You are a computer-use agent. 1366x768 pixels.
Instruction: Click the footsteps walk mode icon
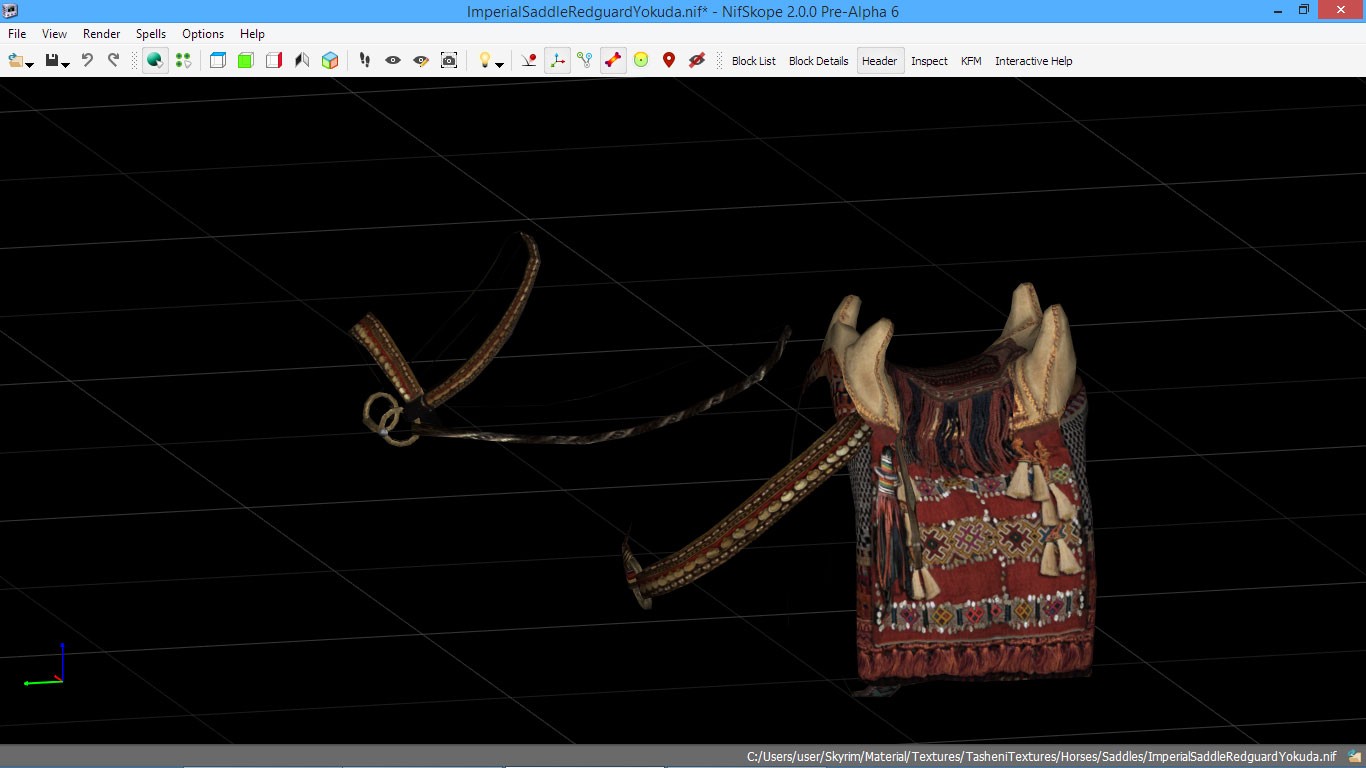365,60
